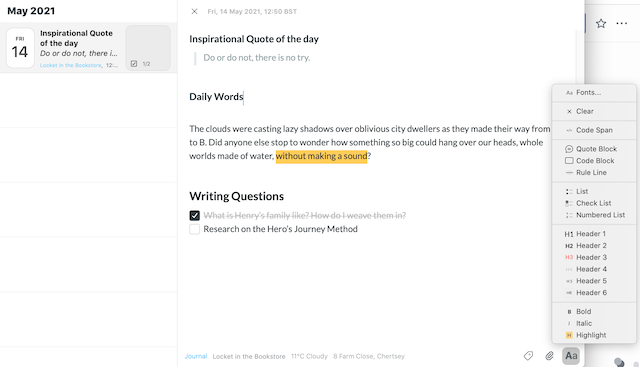Click the quote Do or do not
Image resolution: width=640 pixels, height=367 pixels.
(257, 58)
